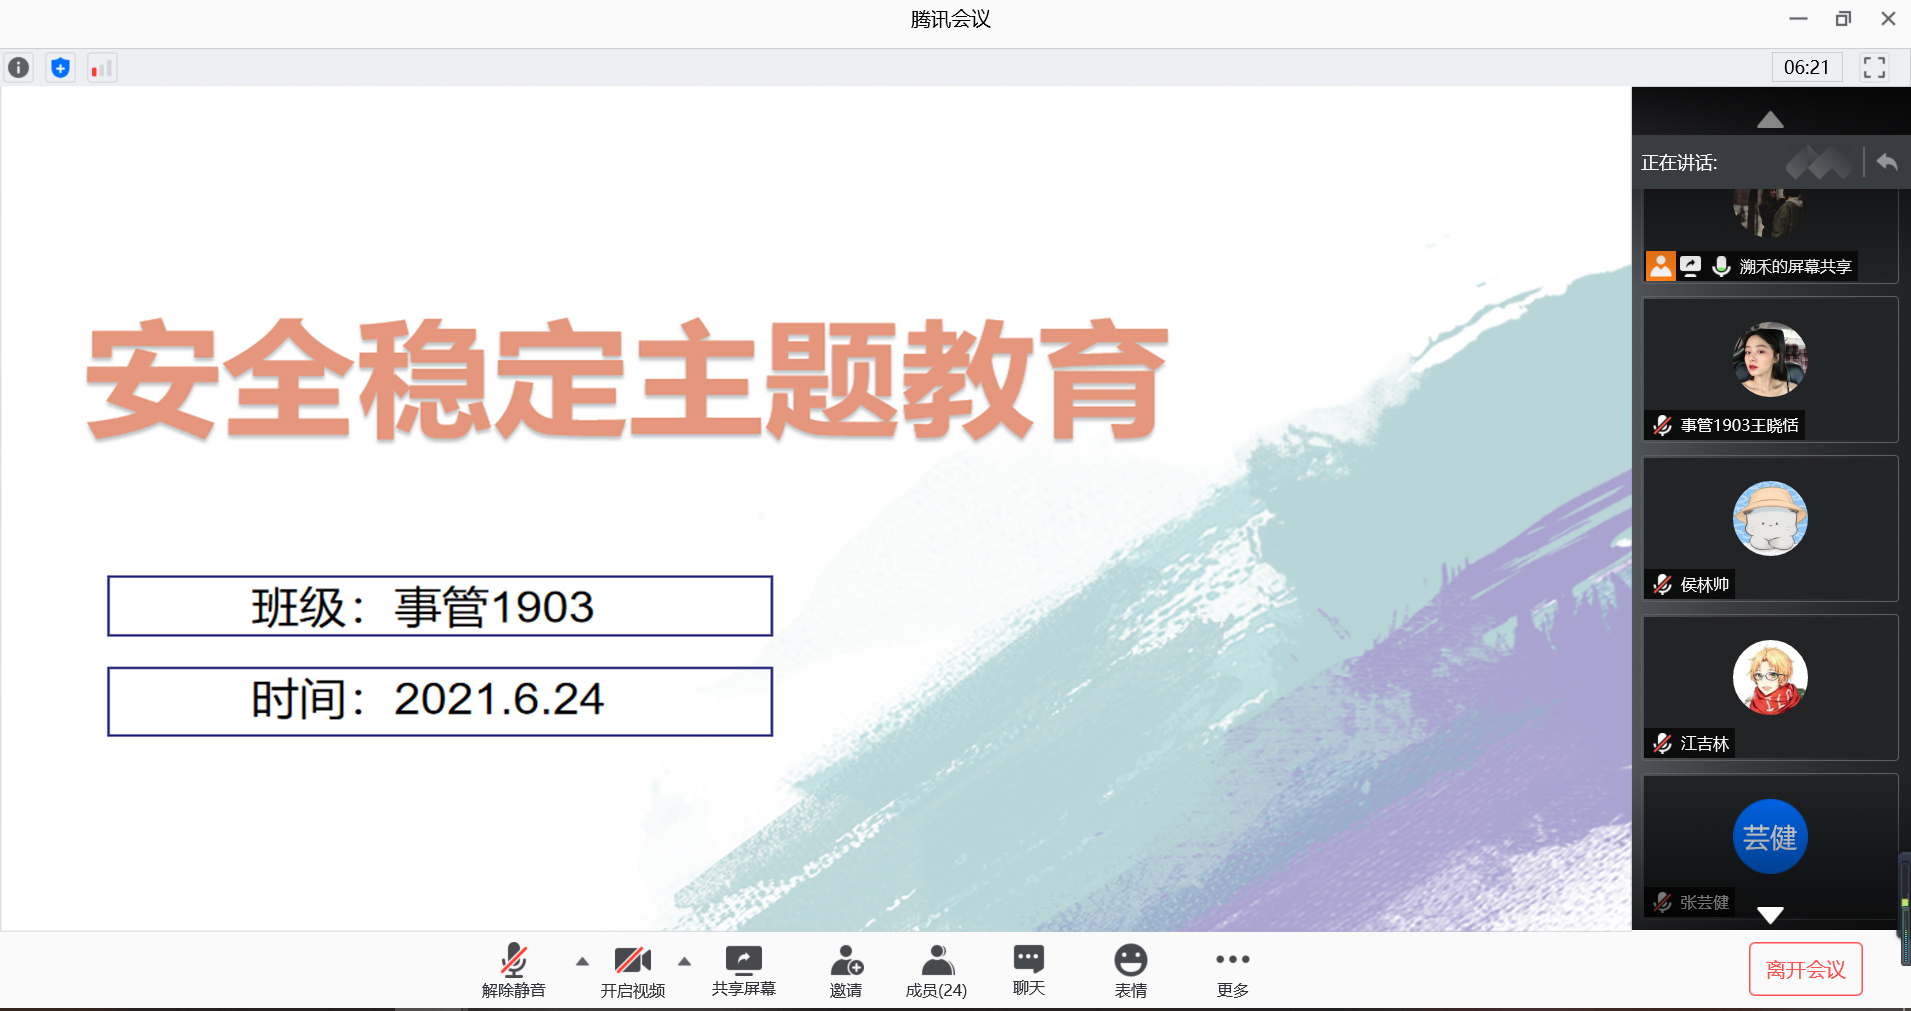Expand audio options arrow beside microphone
Screen dimensions: 1911x1011
(x=582, y=961)
